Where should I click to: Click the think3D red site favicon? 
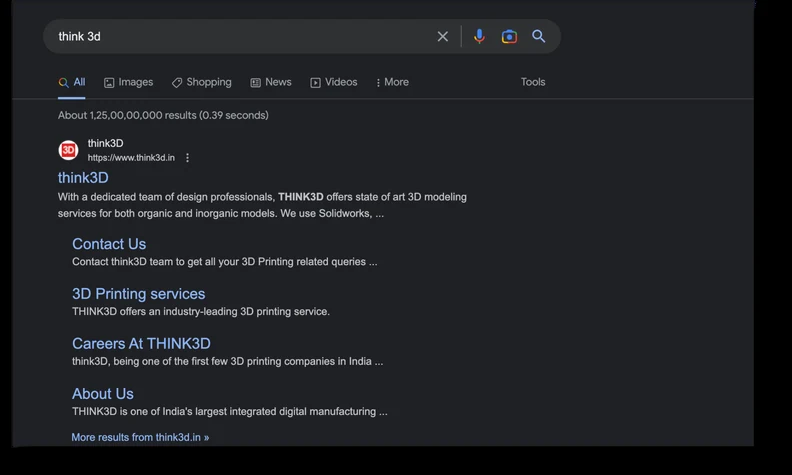pos(68,150)
